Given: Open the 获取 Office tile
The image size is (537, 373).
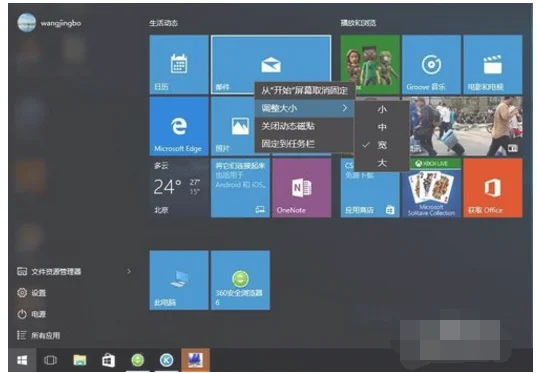Looking at the screenshot, I should click(493, 187).
